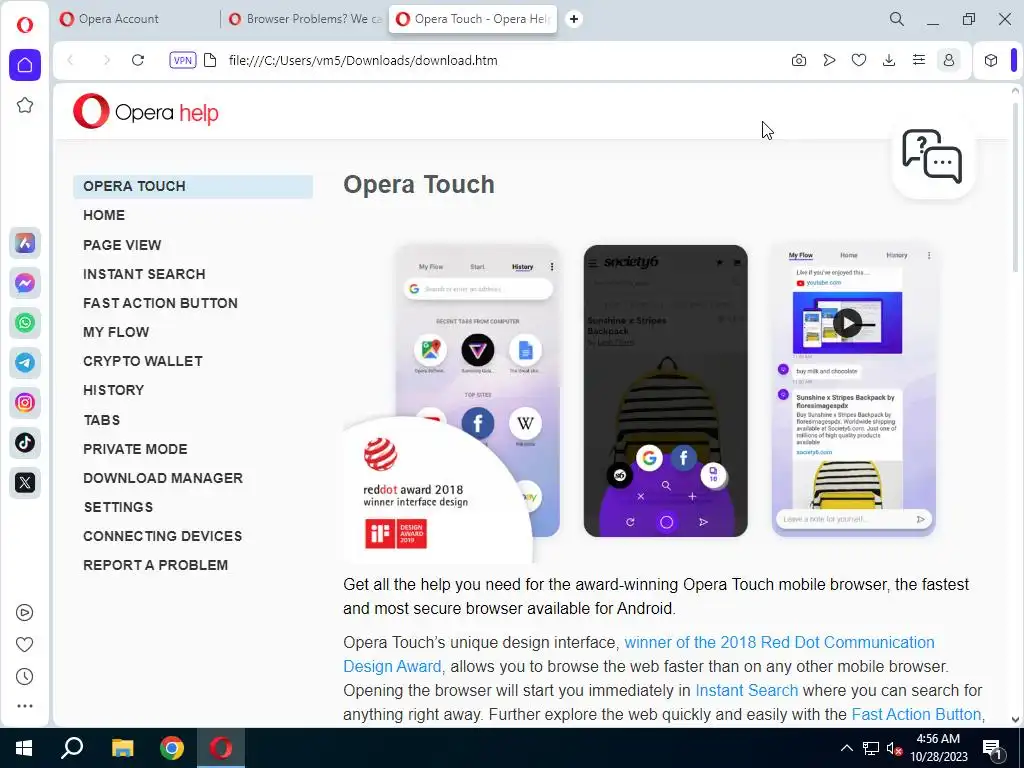Open File Explorer from taskbar
This screenshot has height=768, width=1024.
122,748
